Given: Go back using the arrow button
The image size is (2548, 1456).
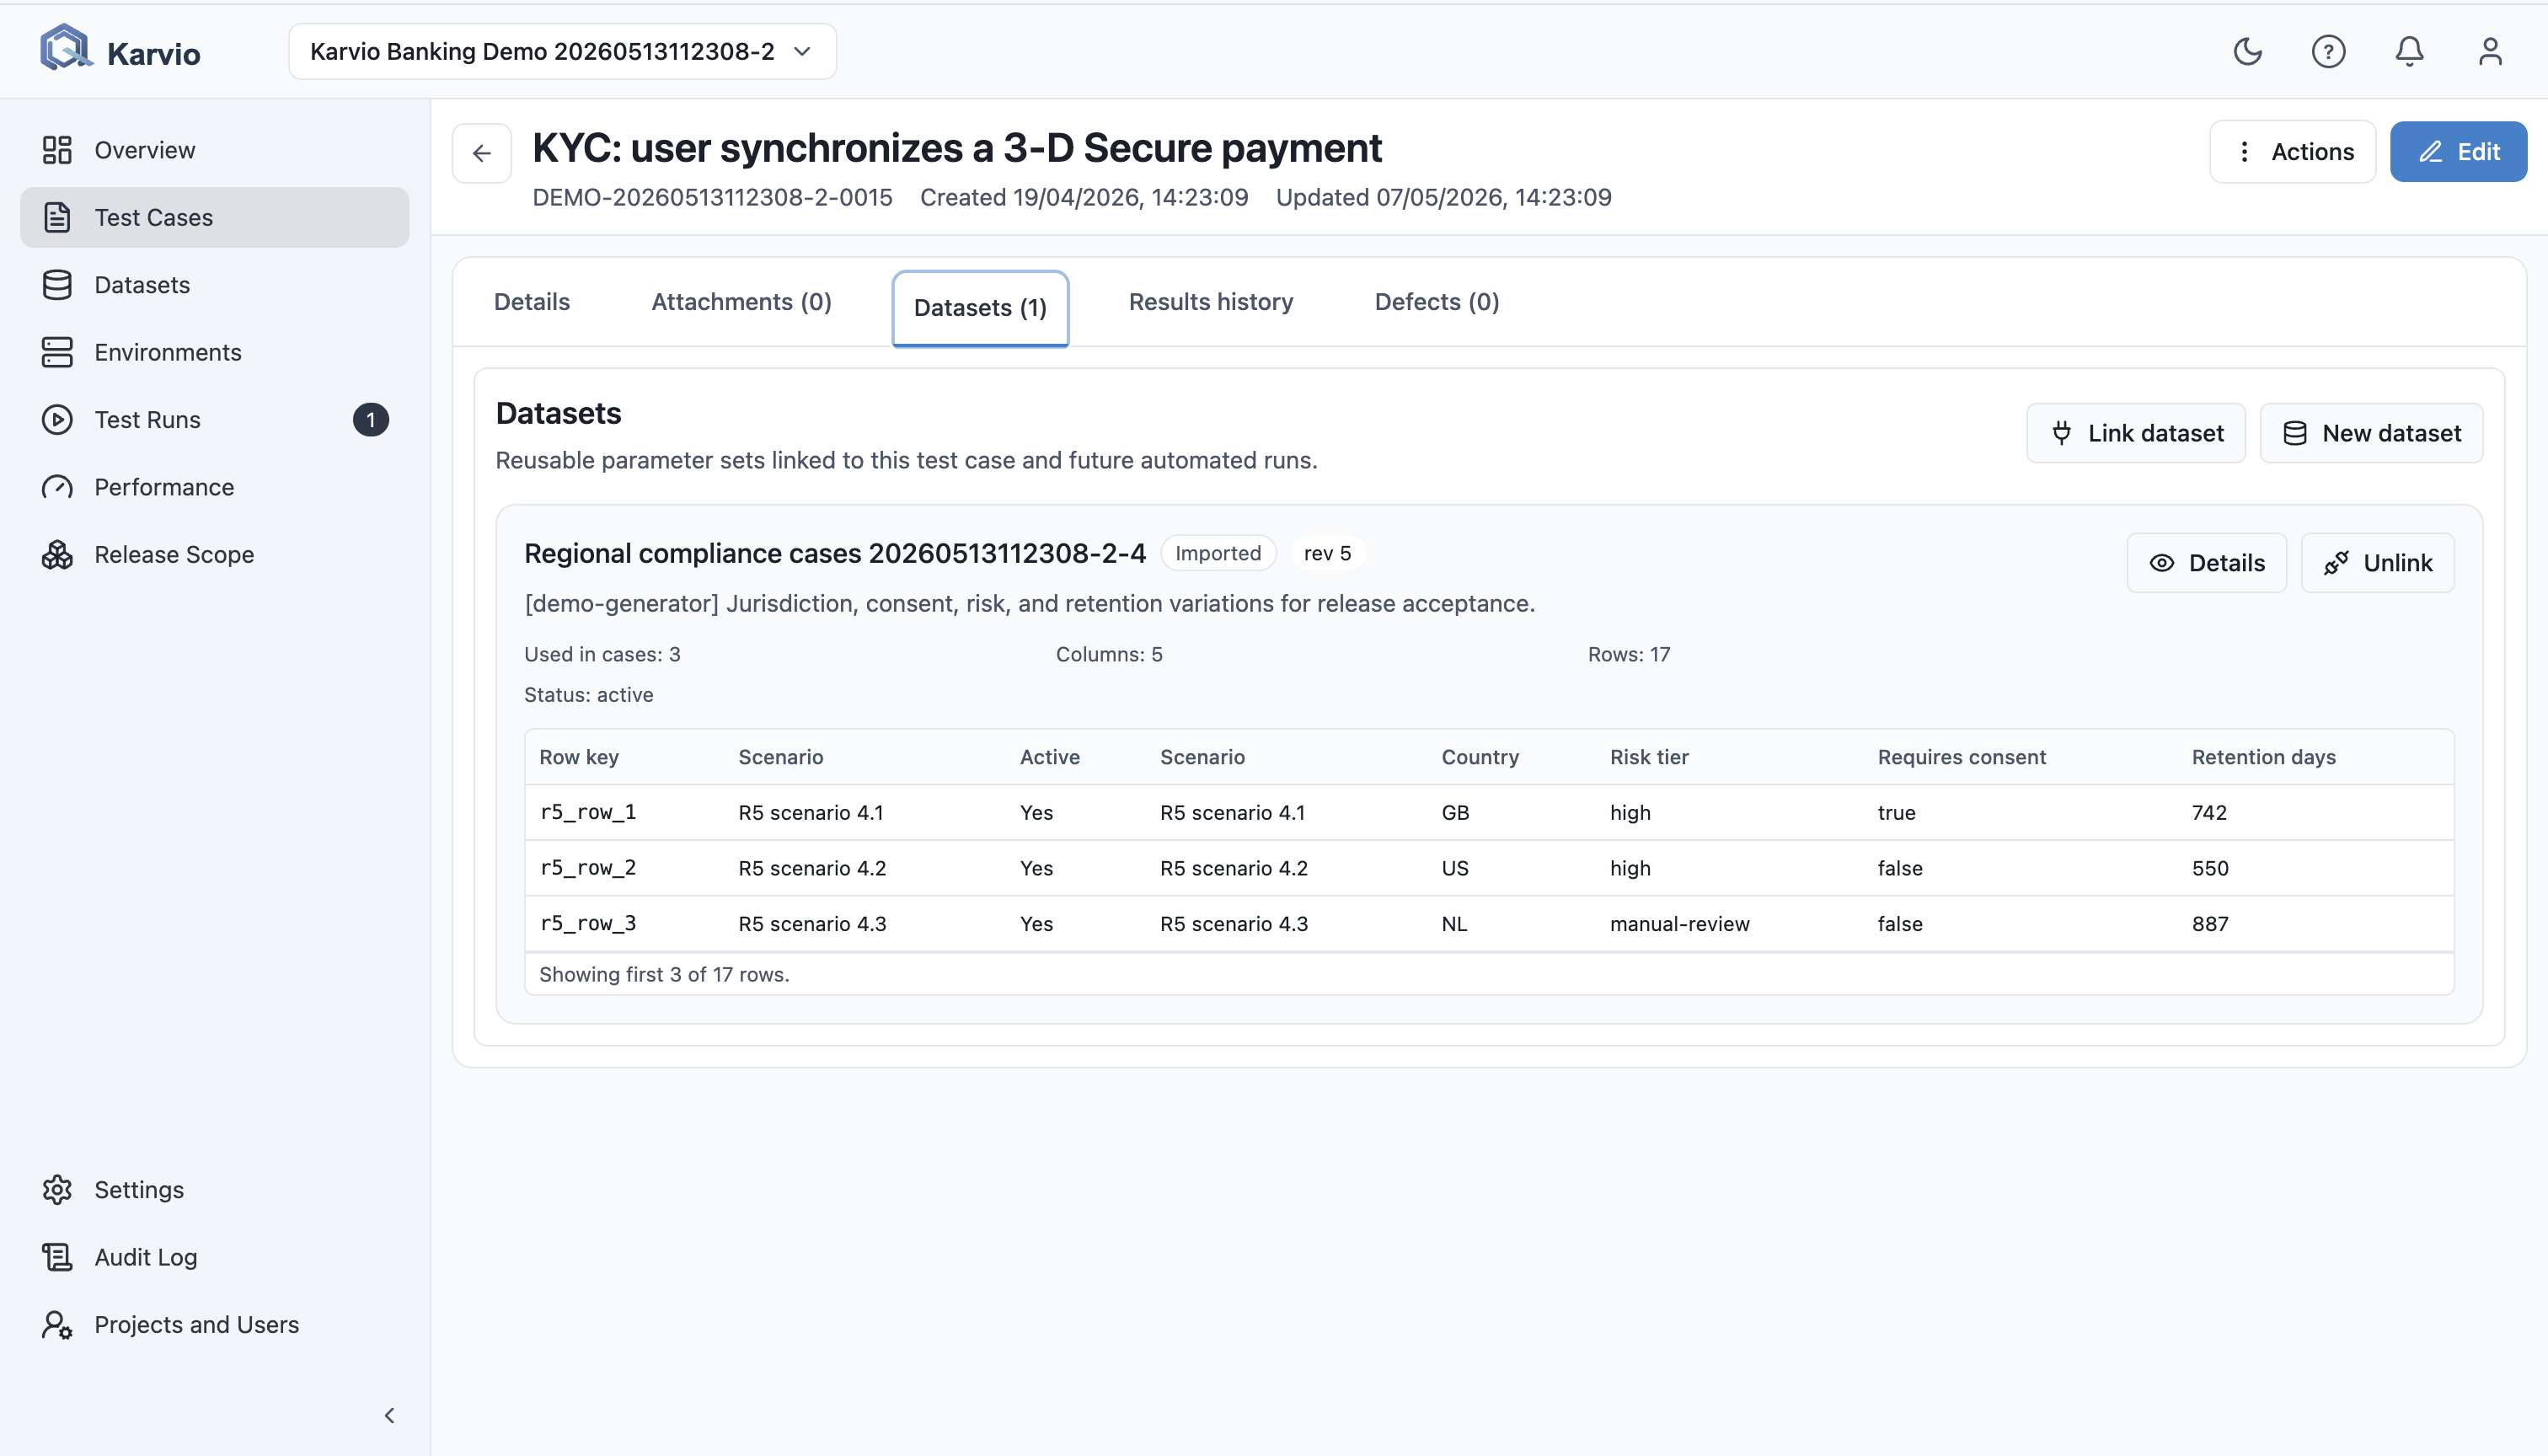Looking at the screenshot, I should point(482,153).
